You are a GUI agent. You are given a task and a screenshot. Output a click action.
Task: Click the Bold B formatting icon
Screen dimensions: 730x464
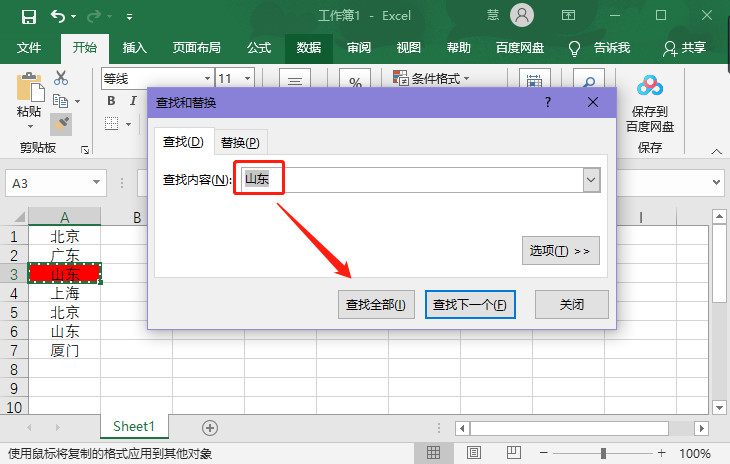(112, 101)
